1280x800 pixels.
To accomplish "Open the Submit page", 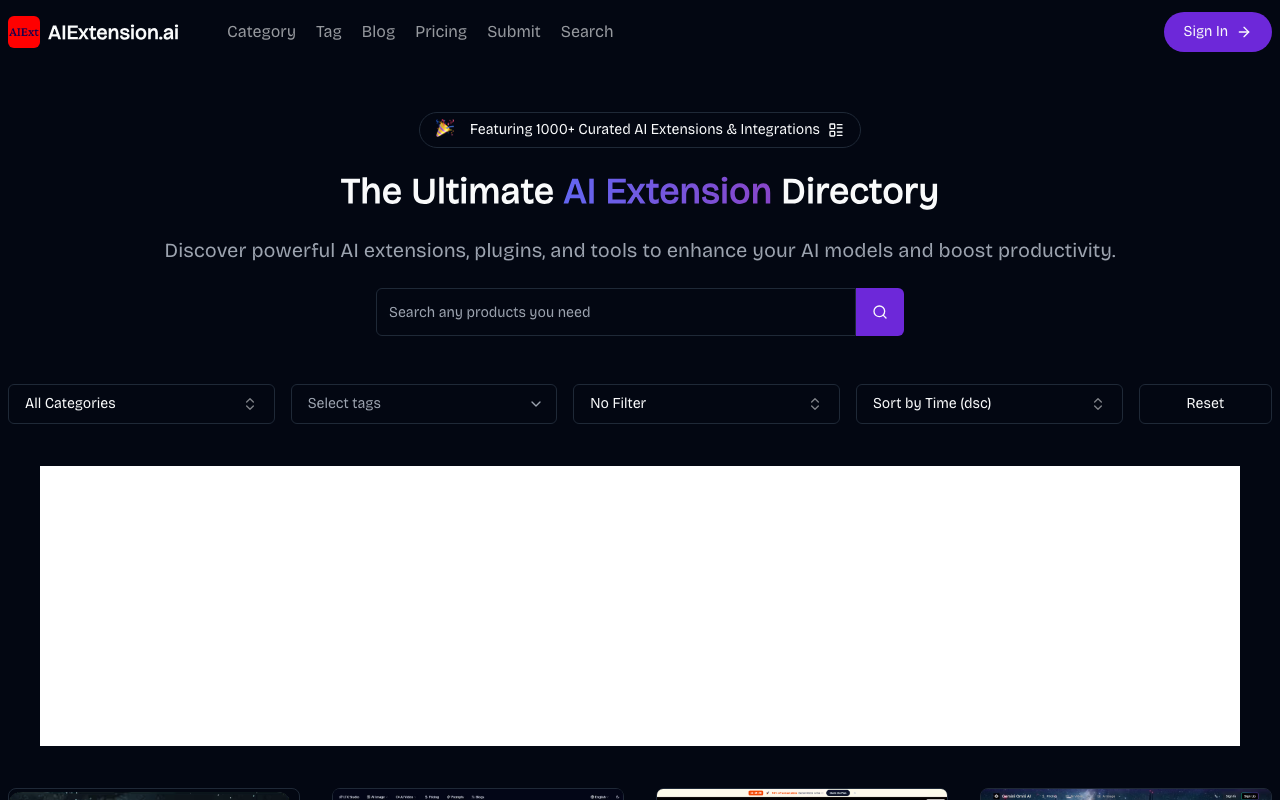I will click(x=514, y=32).
